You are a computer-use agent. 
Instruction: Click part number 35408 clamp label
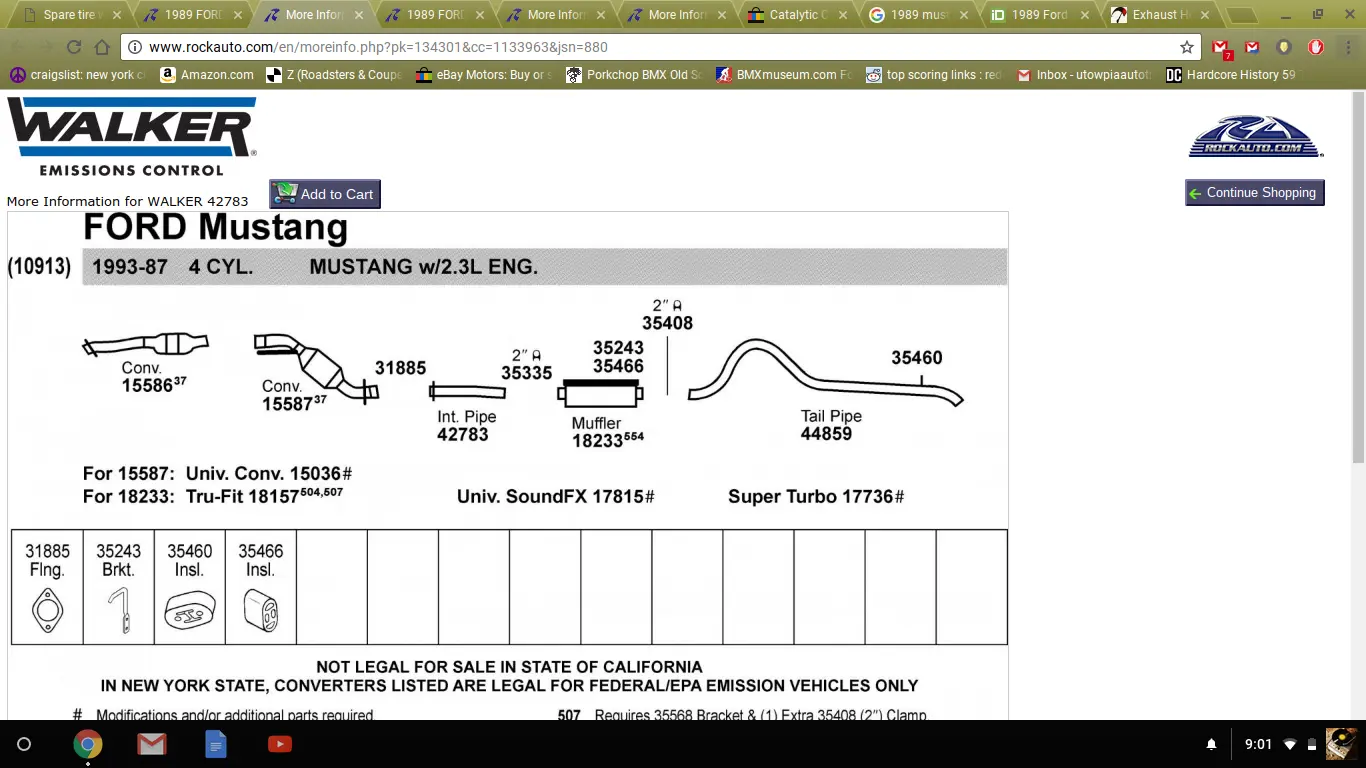click(x=667, y=323)
